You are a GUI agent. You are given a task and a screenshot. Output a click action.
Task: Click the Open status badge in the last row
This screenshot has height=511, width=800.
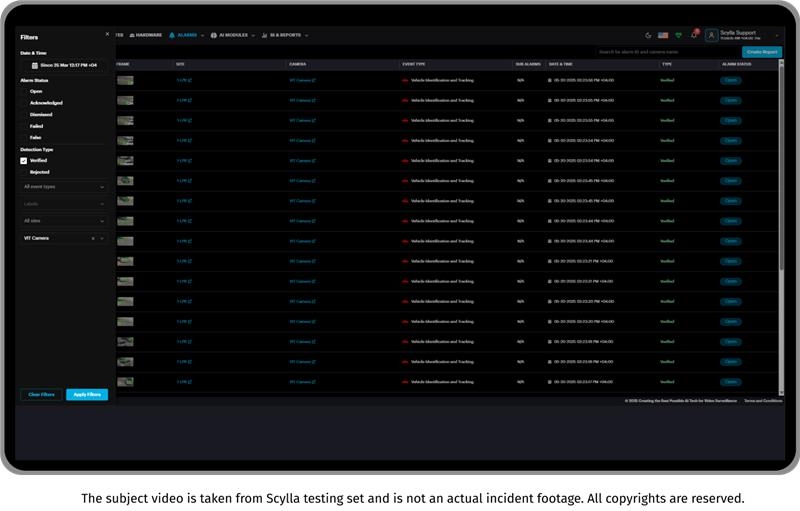(x=731, y=382)
